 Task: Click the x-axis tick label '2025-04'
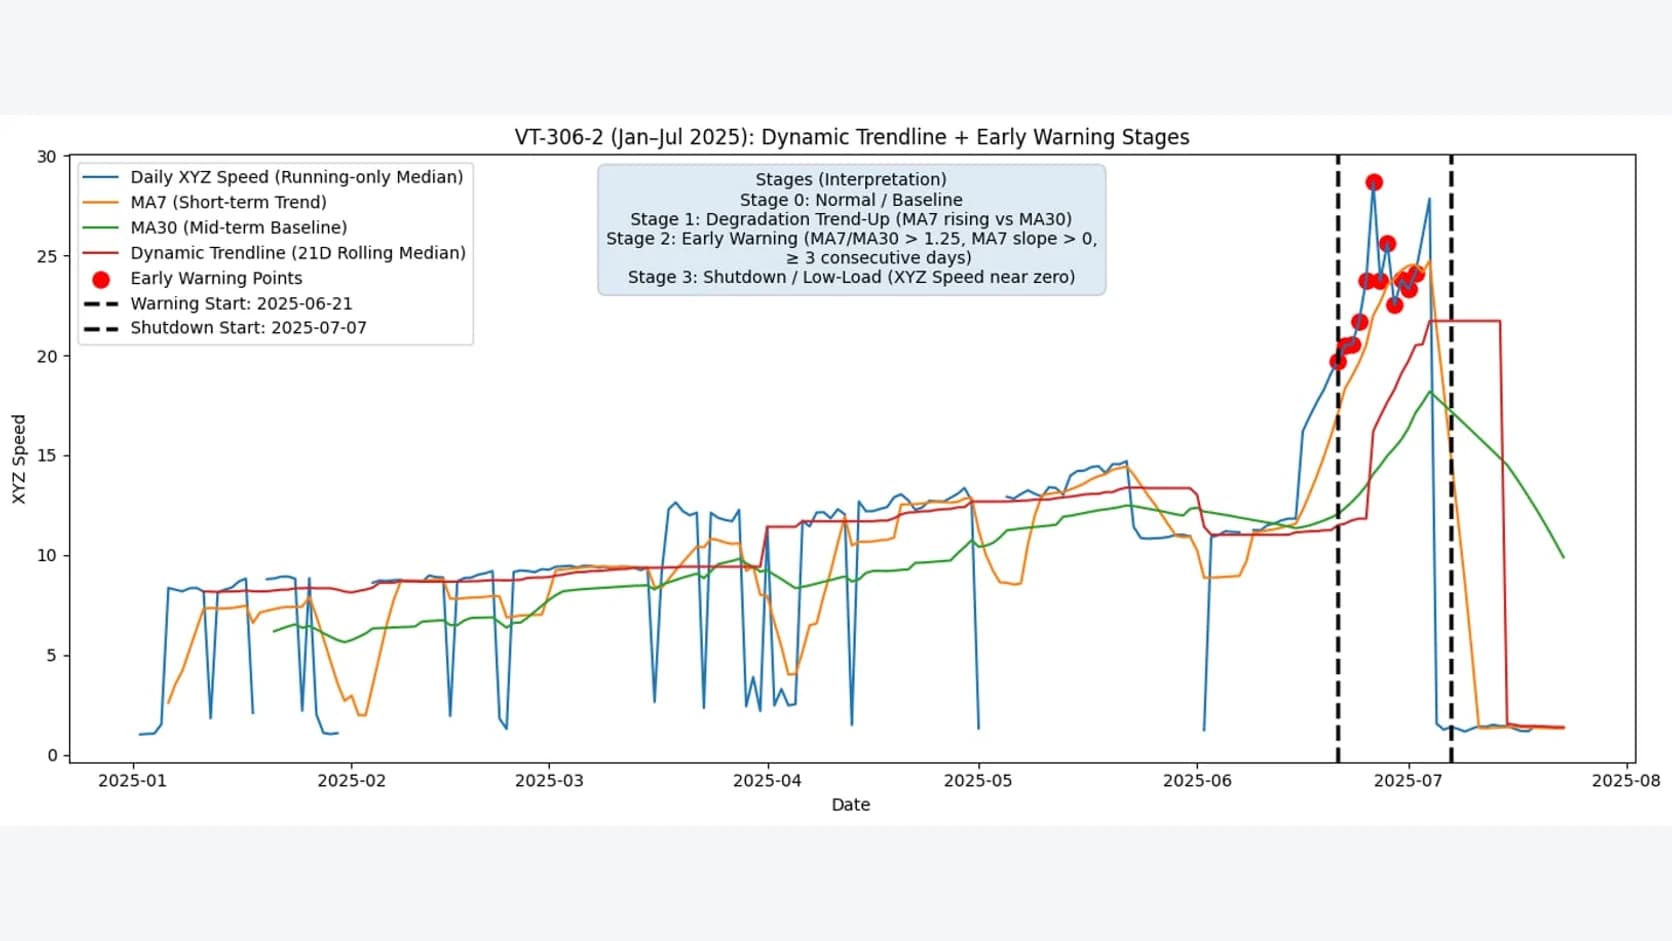[x=767, y=780]
